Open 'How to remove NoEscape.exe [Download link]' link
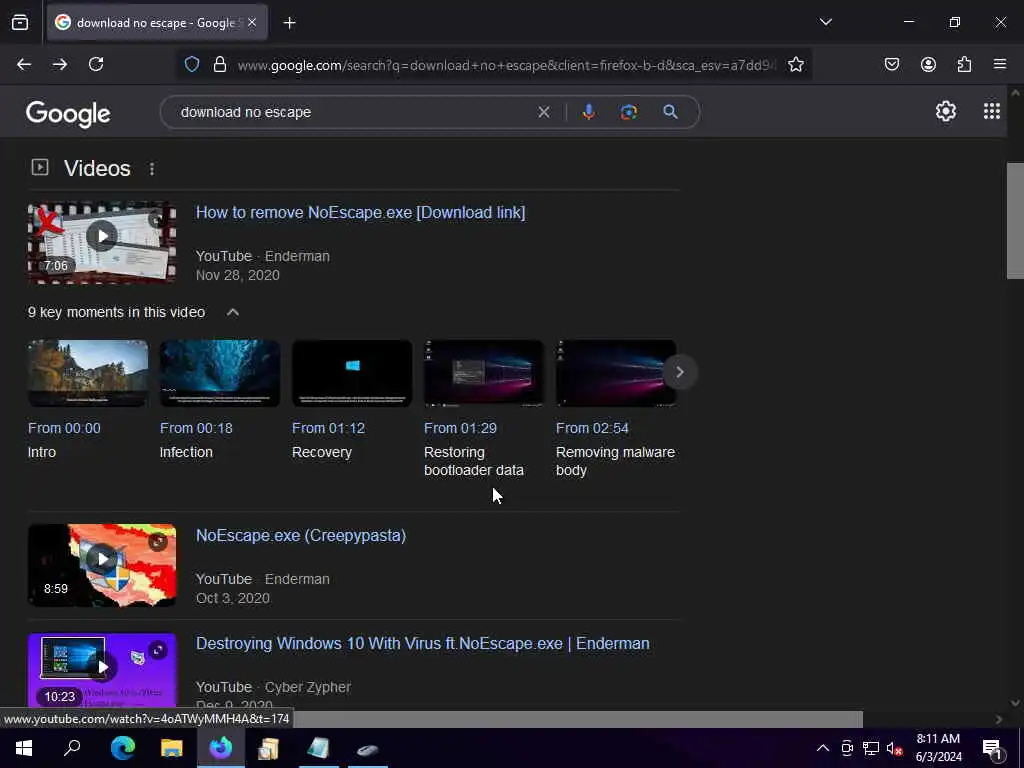 click(360, 213)
